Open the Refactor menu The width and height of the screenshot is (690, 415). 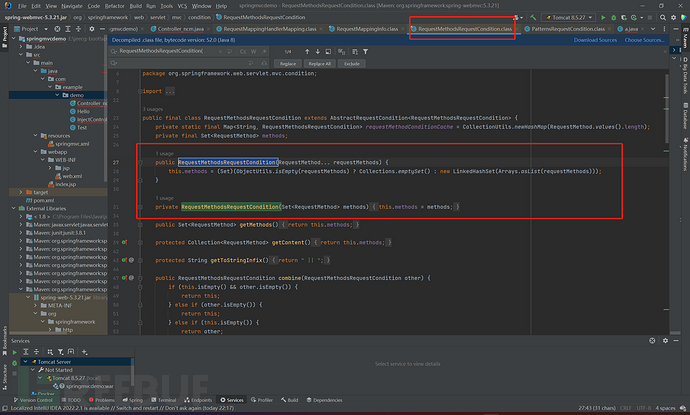(114, 6)
